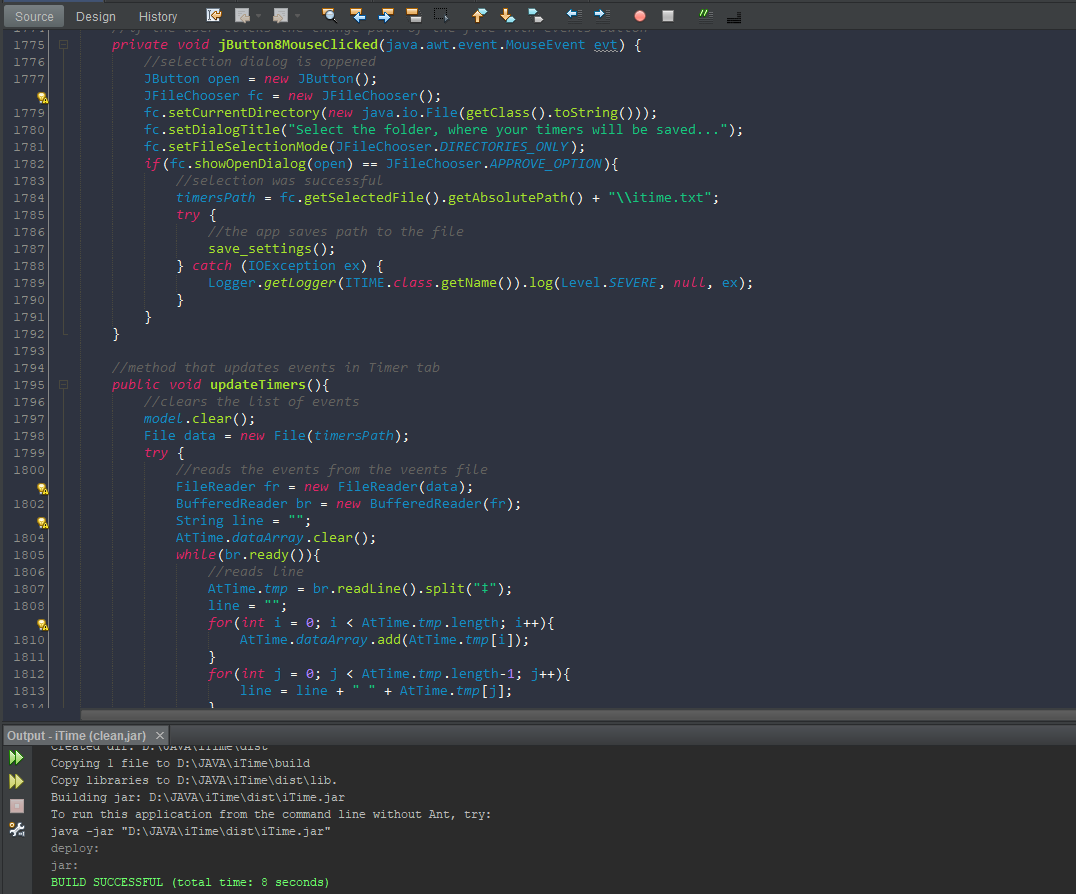
Task: Switch to the Design view tab
Action: [x=95, y=16]
